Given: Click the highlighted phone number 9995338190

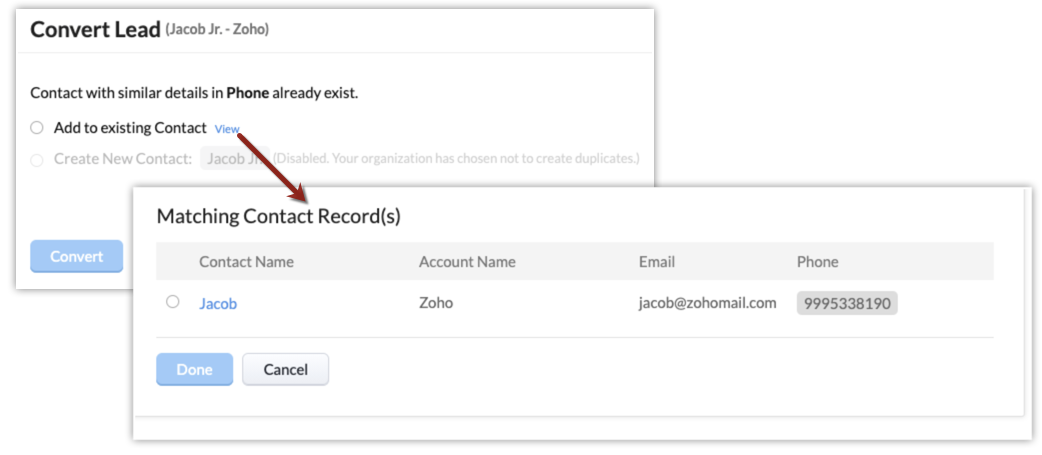Looking at the screenshot, I should point(847,303).
